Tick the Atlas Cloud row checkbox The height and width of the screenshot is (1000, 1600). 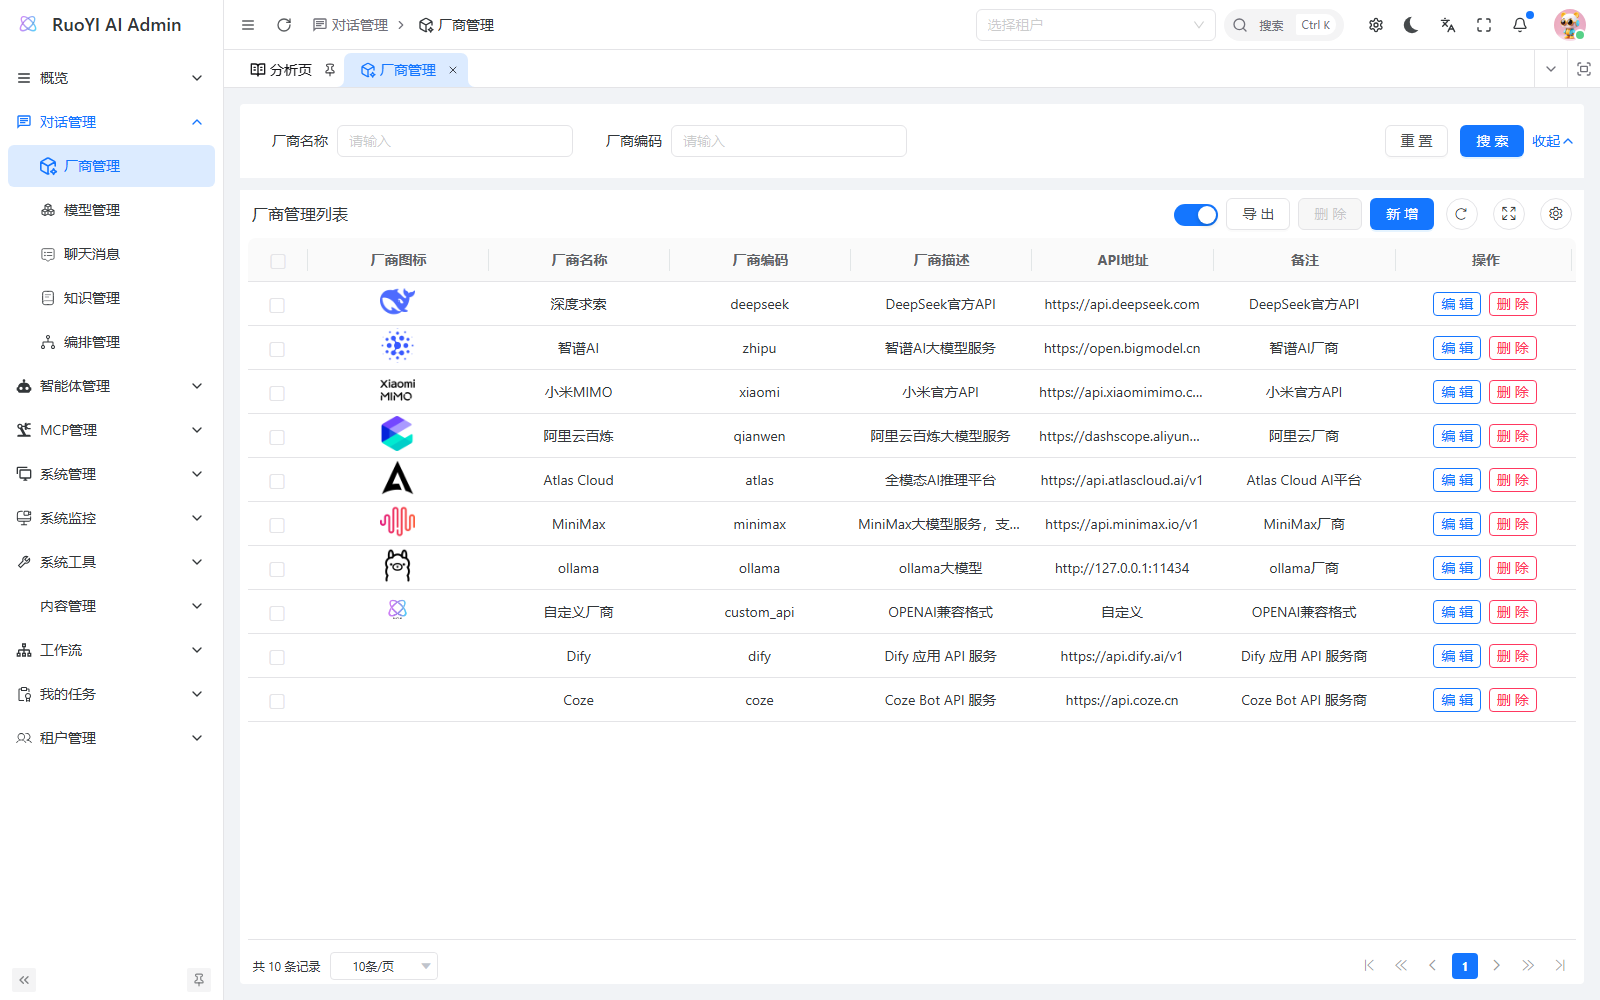click(277, 481)
